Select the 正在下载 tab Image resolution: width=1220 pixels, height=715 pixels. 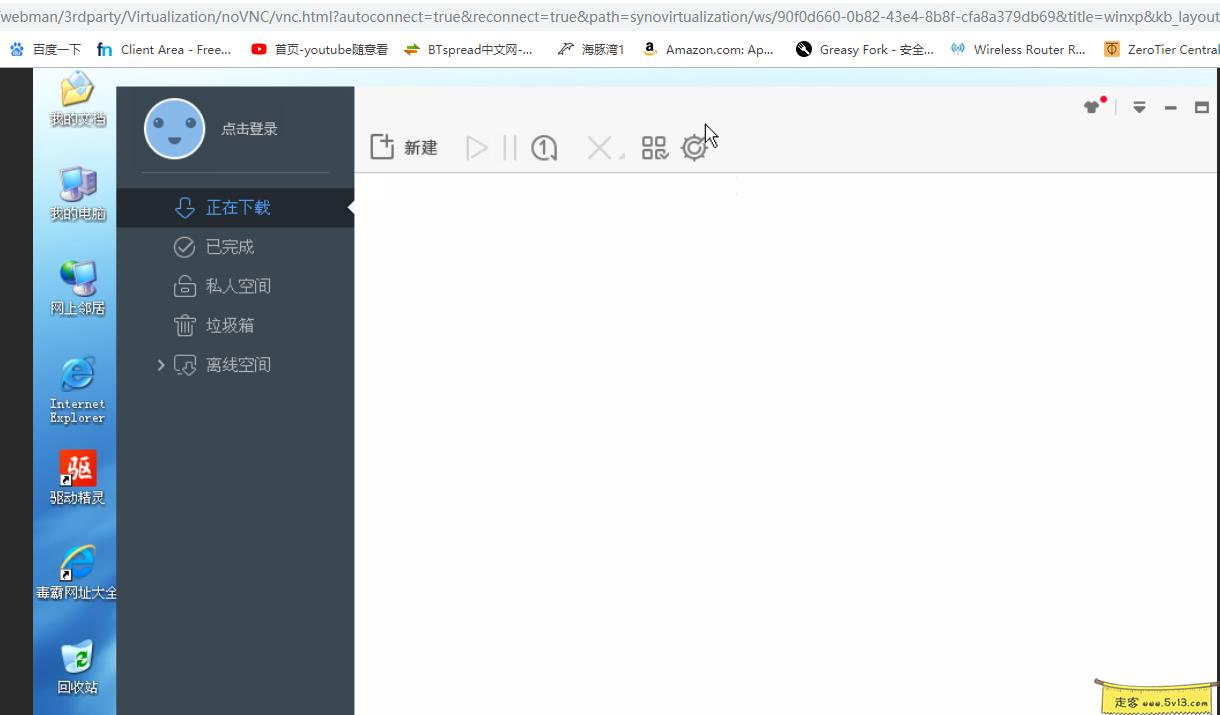click(237, 207)
